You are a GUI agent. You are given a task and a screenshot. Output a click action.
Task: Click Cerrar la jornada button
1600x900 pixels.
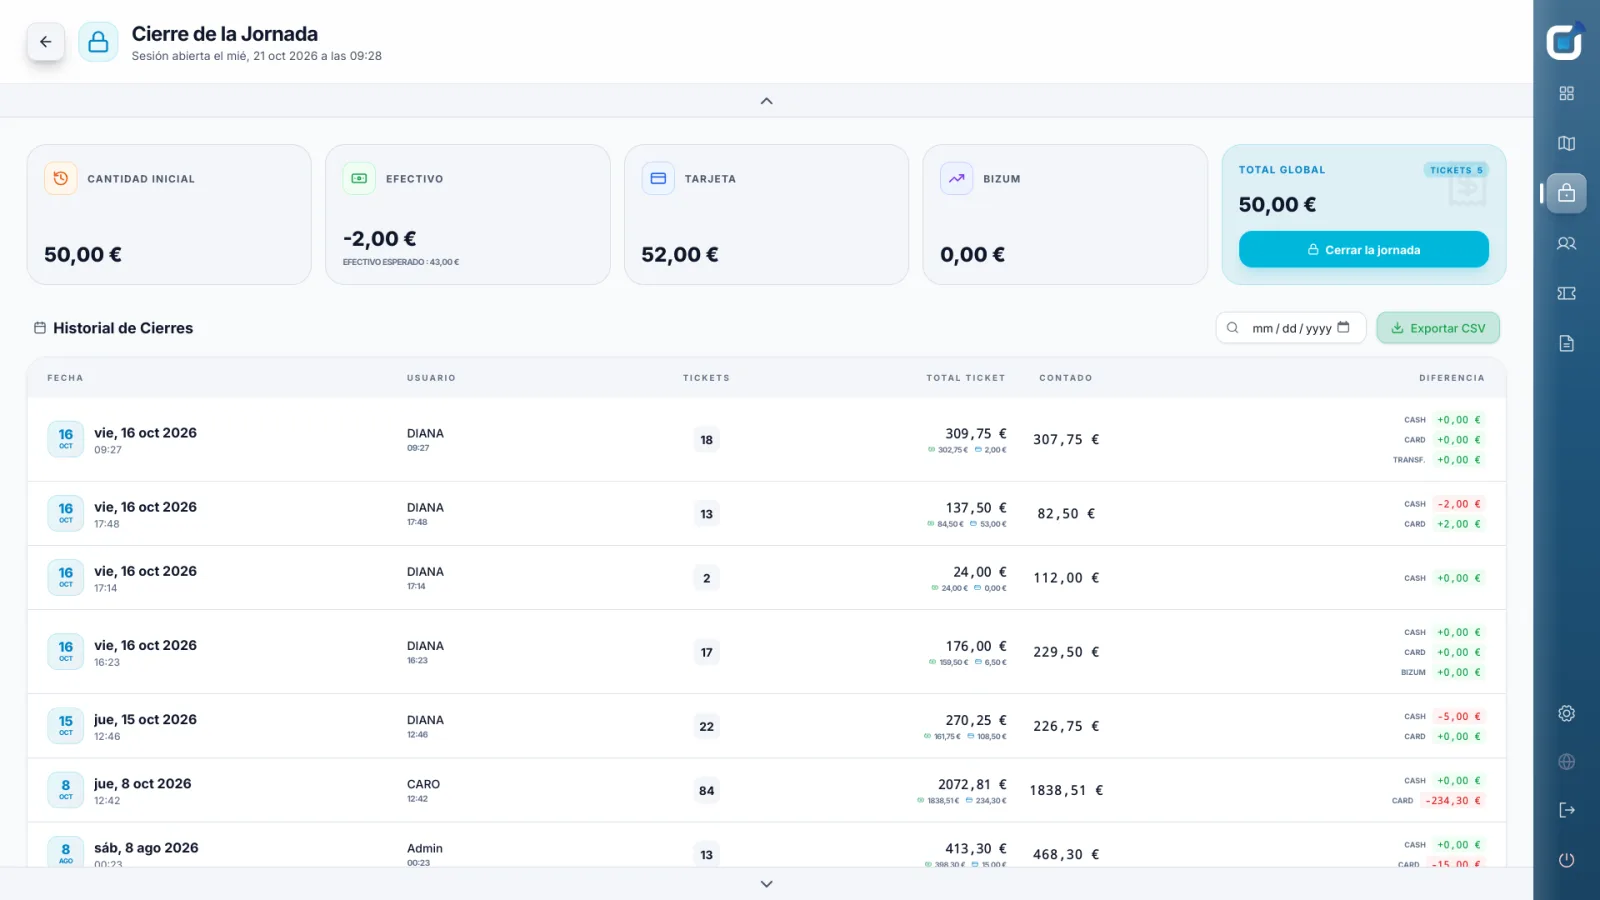point(1363,249)
